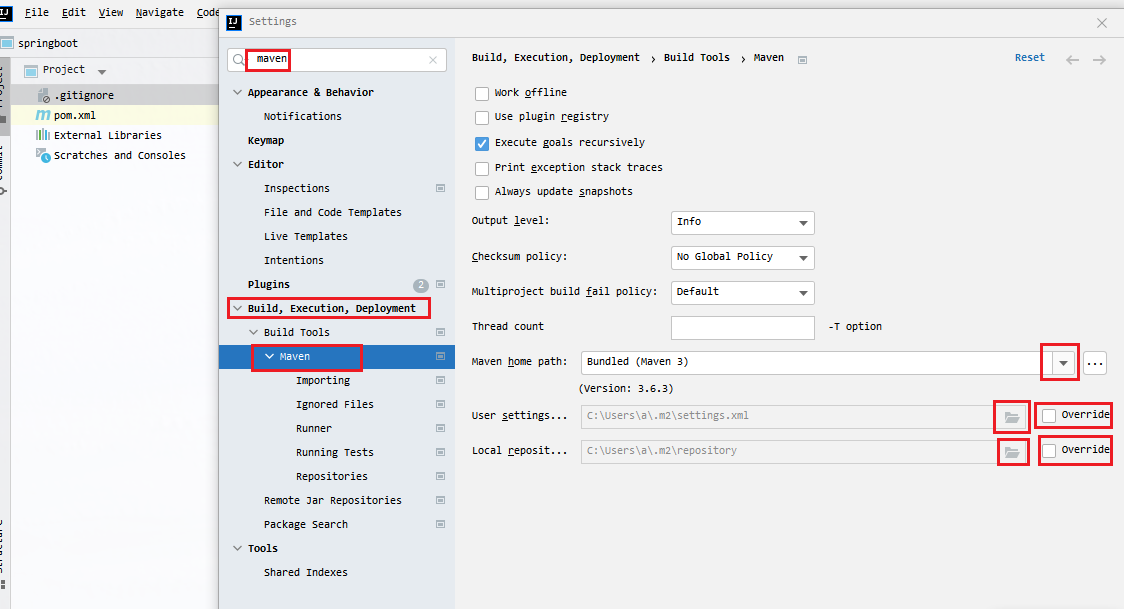The height and width of the screenshot is (609, 1124).
Task: Open the Checksum policy dropdown
Action: 743,257
